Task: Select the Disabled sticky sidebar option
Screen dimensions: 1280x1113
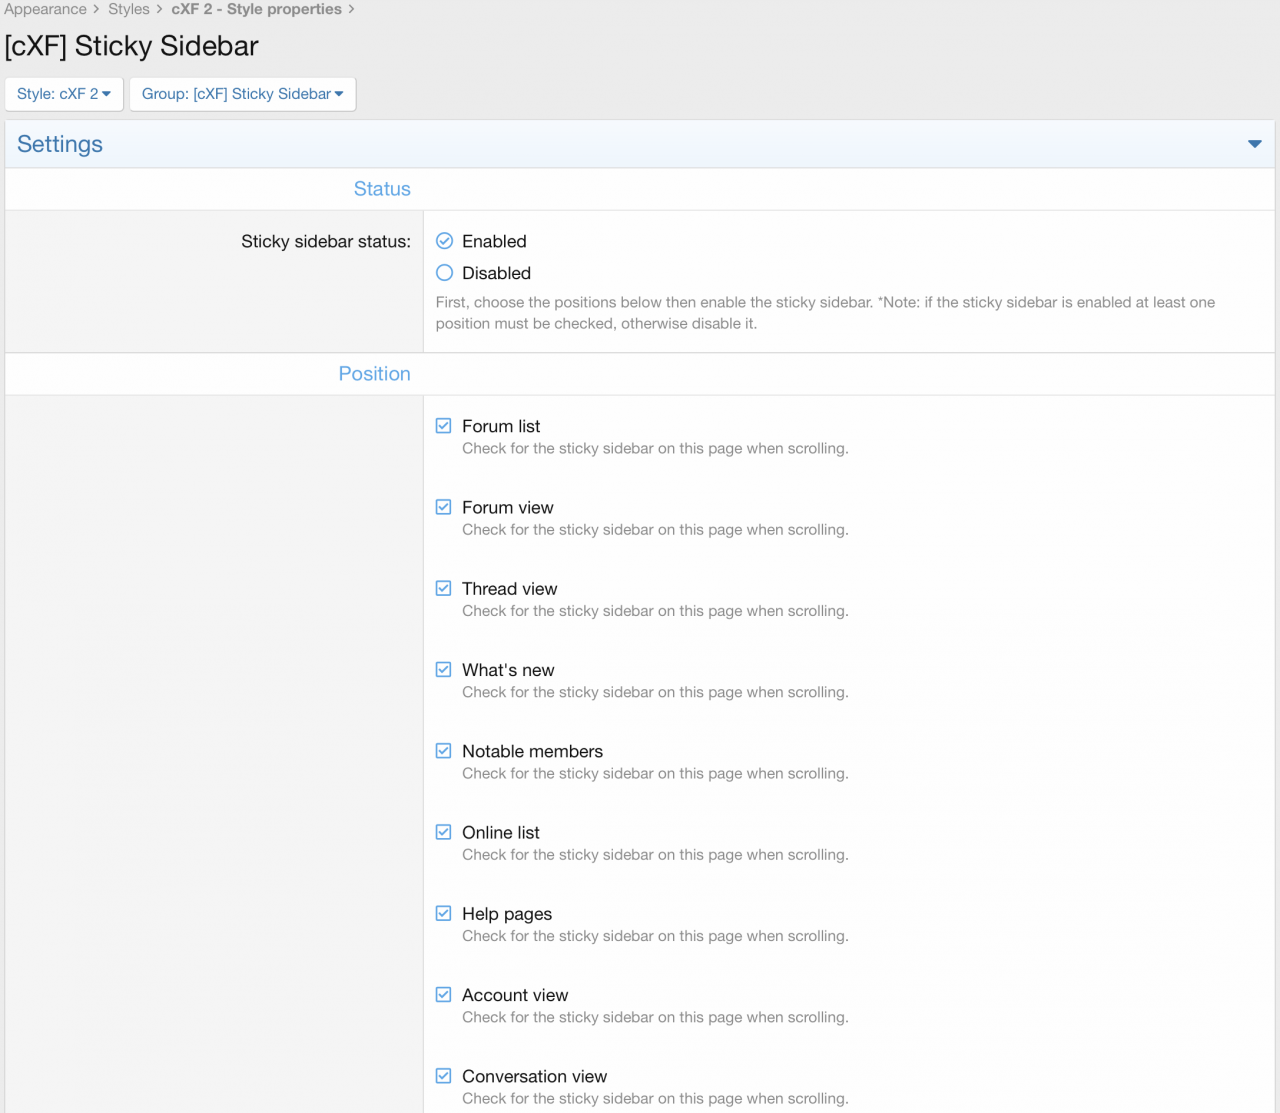Action: (x=445, y=273)
